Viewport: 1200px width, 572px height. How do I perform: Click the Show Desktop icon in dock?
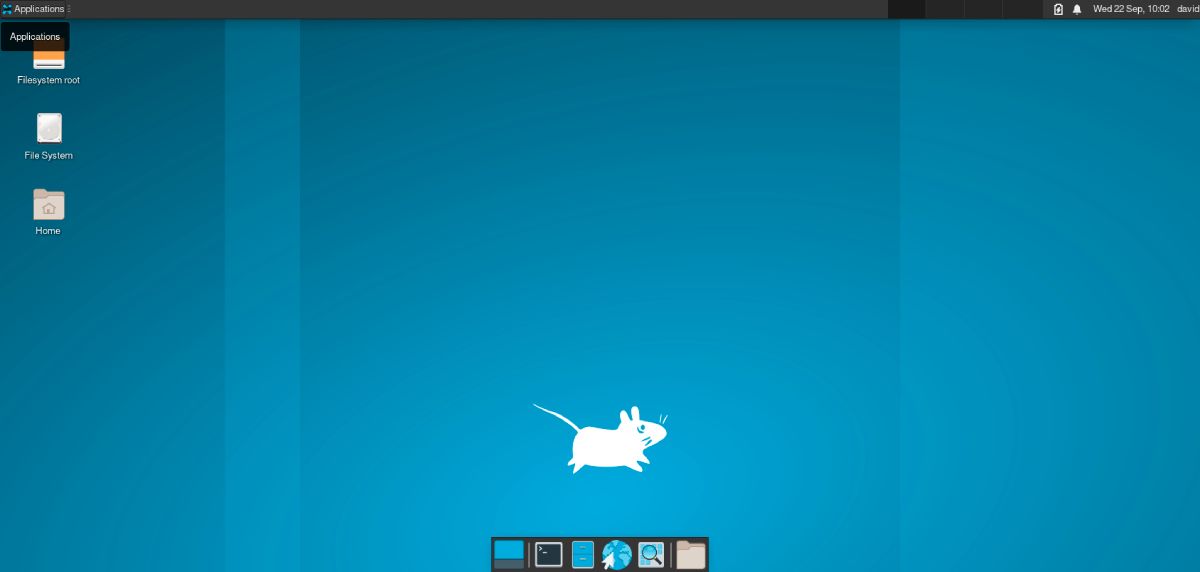click(x=509, y=554)
